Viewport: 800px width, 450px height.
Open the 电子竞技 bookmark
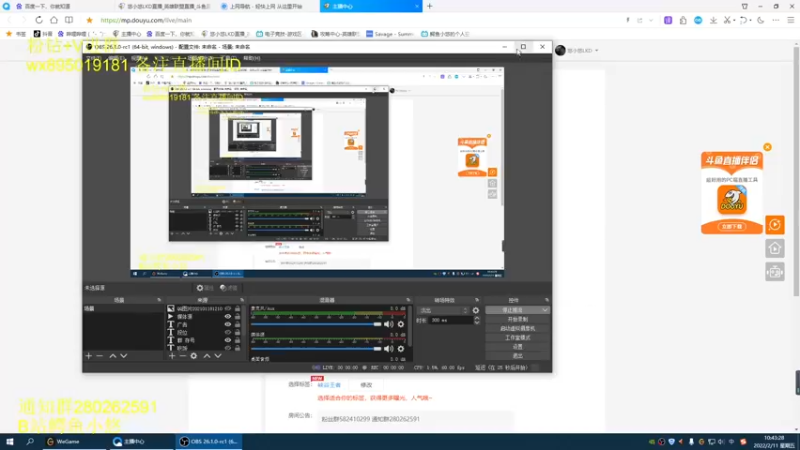(279, 34)
